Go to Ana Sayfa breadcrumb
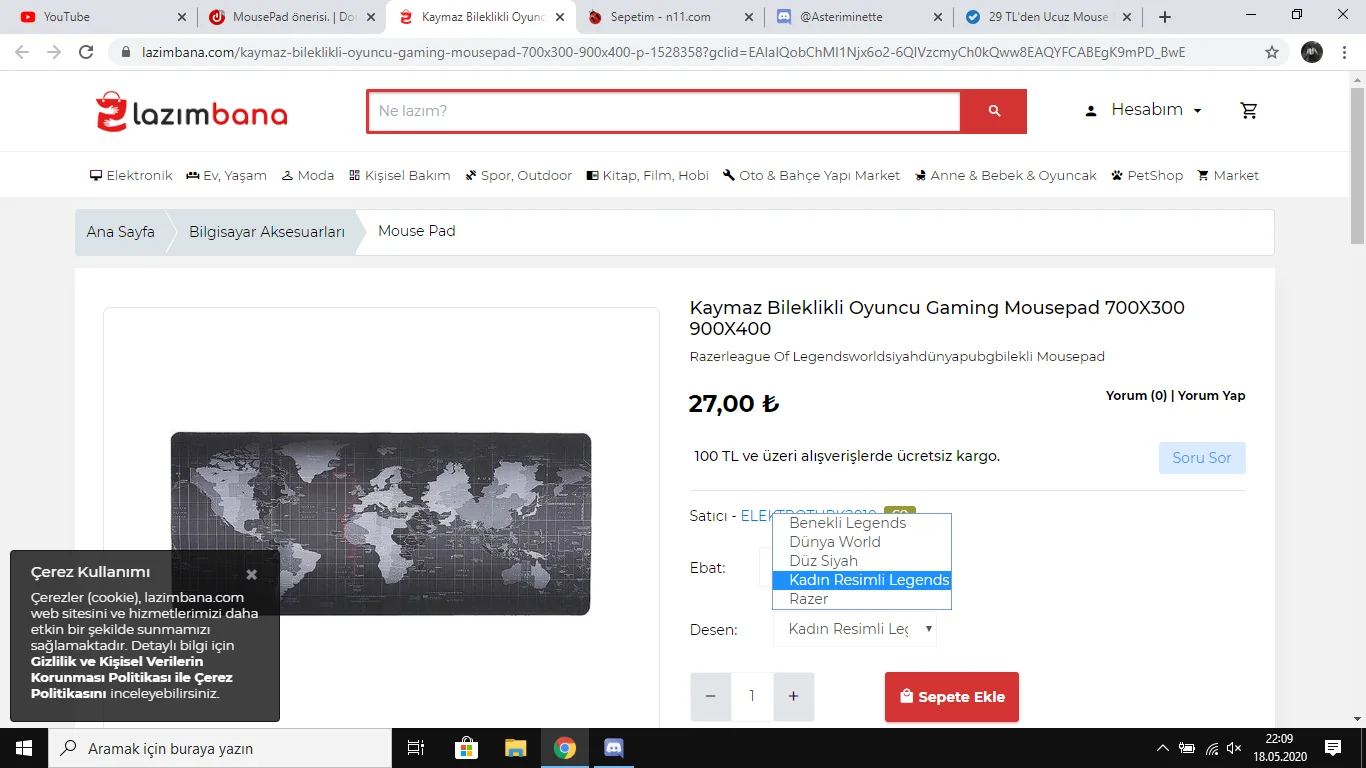 [121, 232]
